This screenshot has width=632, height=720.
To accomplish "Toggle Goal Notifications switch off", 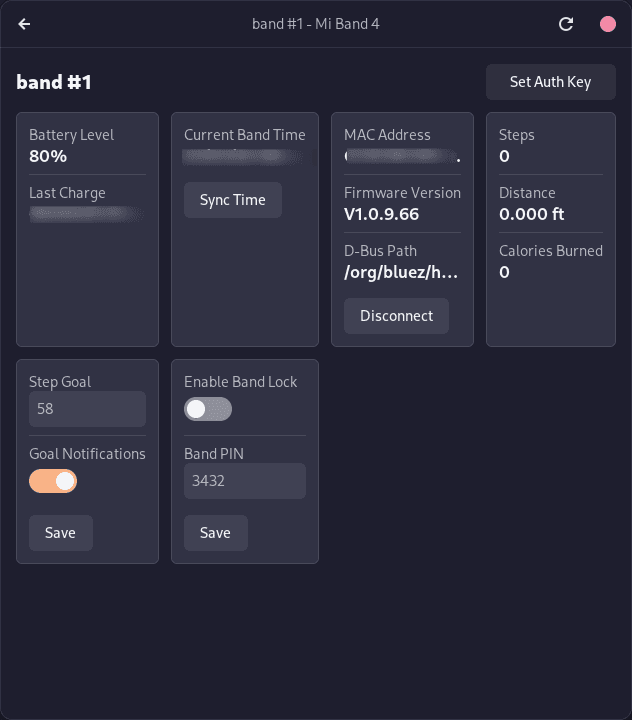I will [x=54, y=481].
